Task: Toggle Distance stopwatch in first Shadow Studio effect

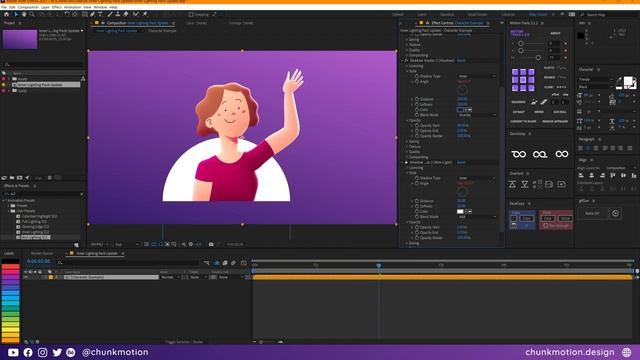Action: coord(417,99)
